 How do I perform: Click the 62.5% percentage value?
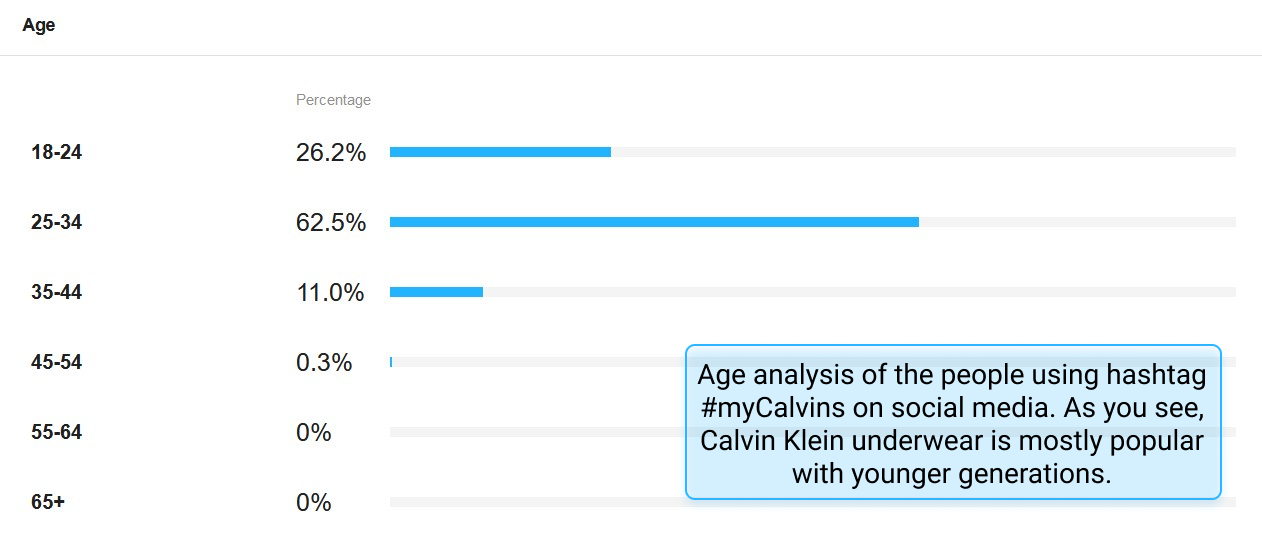331,223
